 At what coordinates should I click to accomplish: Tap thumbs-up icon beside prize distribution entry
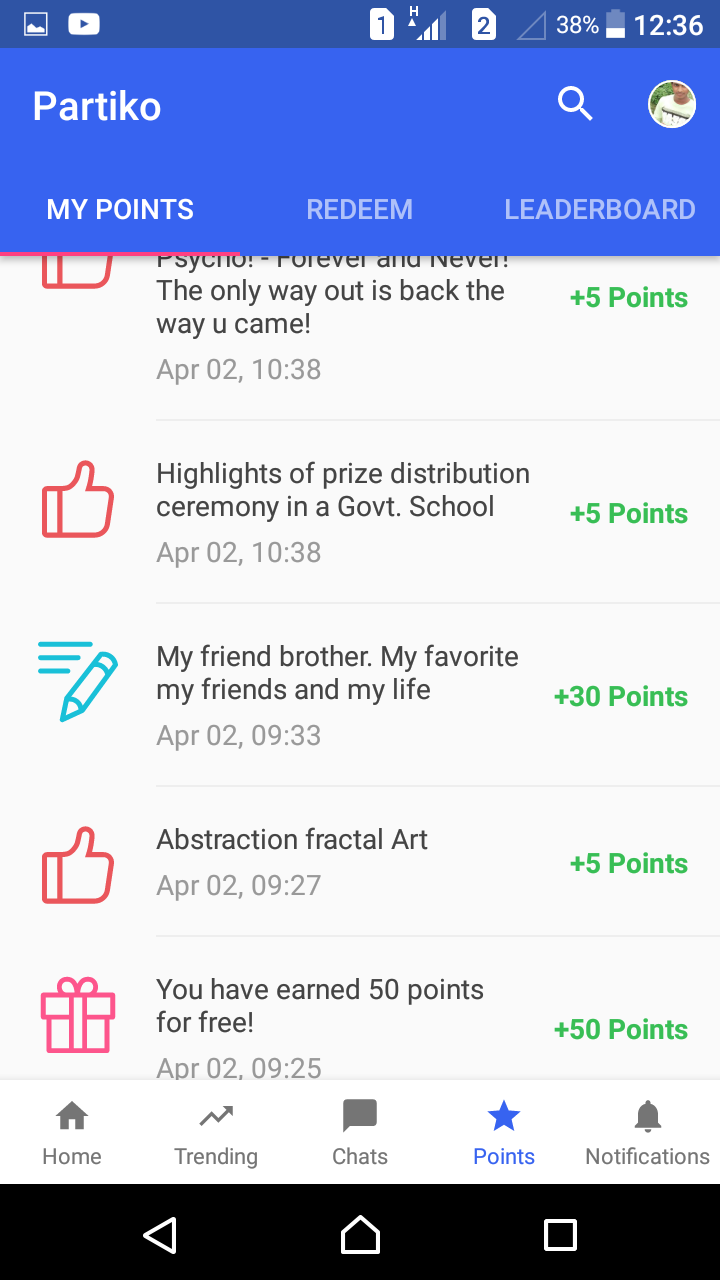77,499
